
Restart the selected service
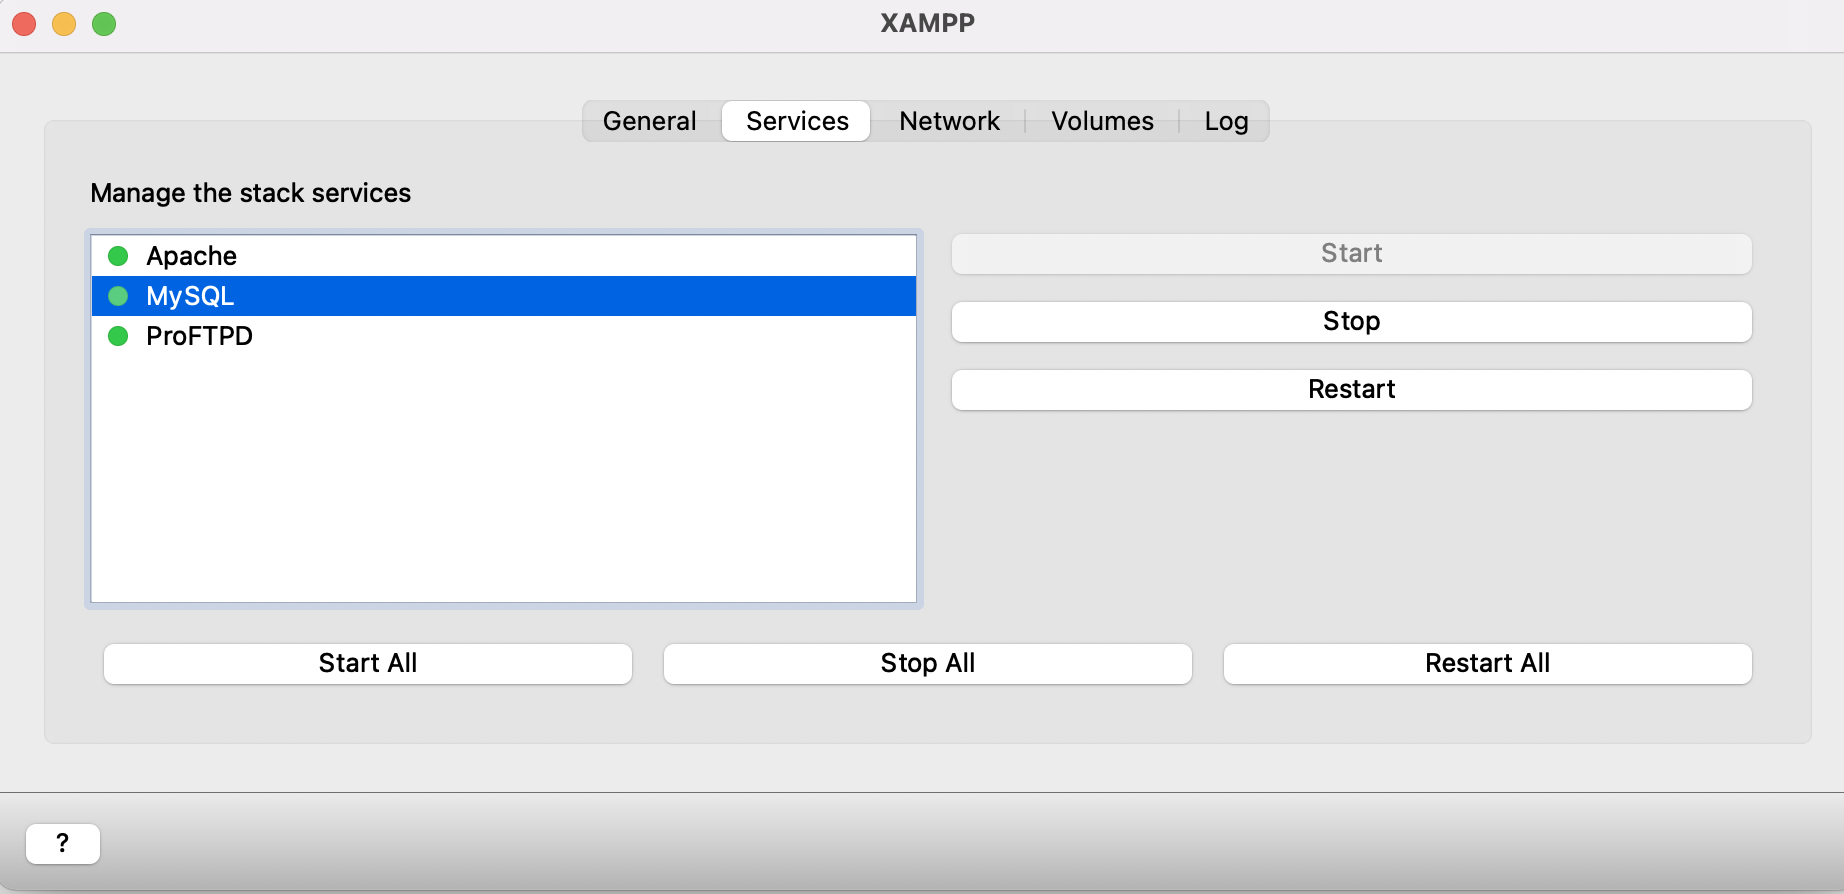(1351, 389)
